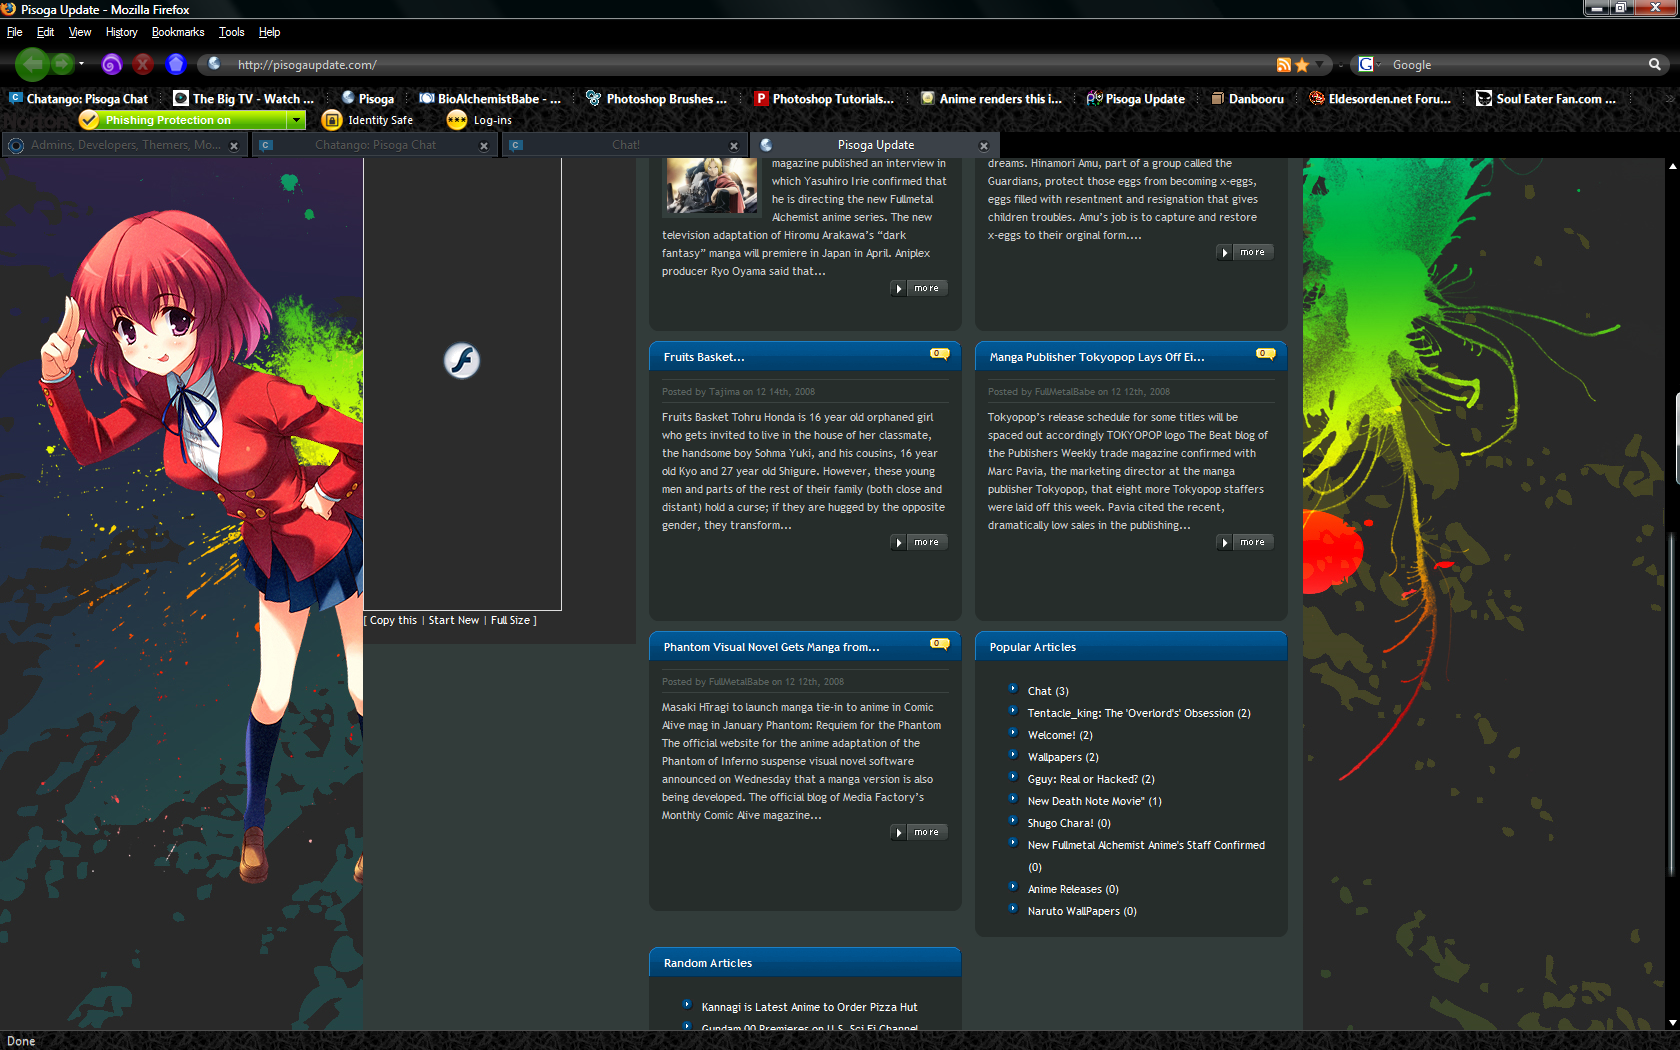Close the Chatango: Pisoga Chat tab
Screen dimensions: 1680x1050
pos(484,146)
